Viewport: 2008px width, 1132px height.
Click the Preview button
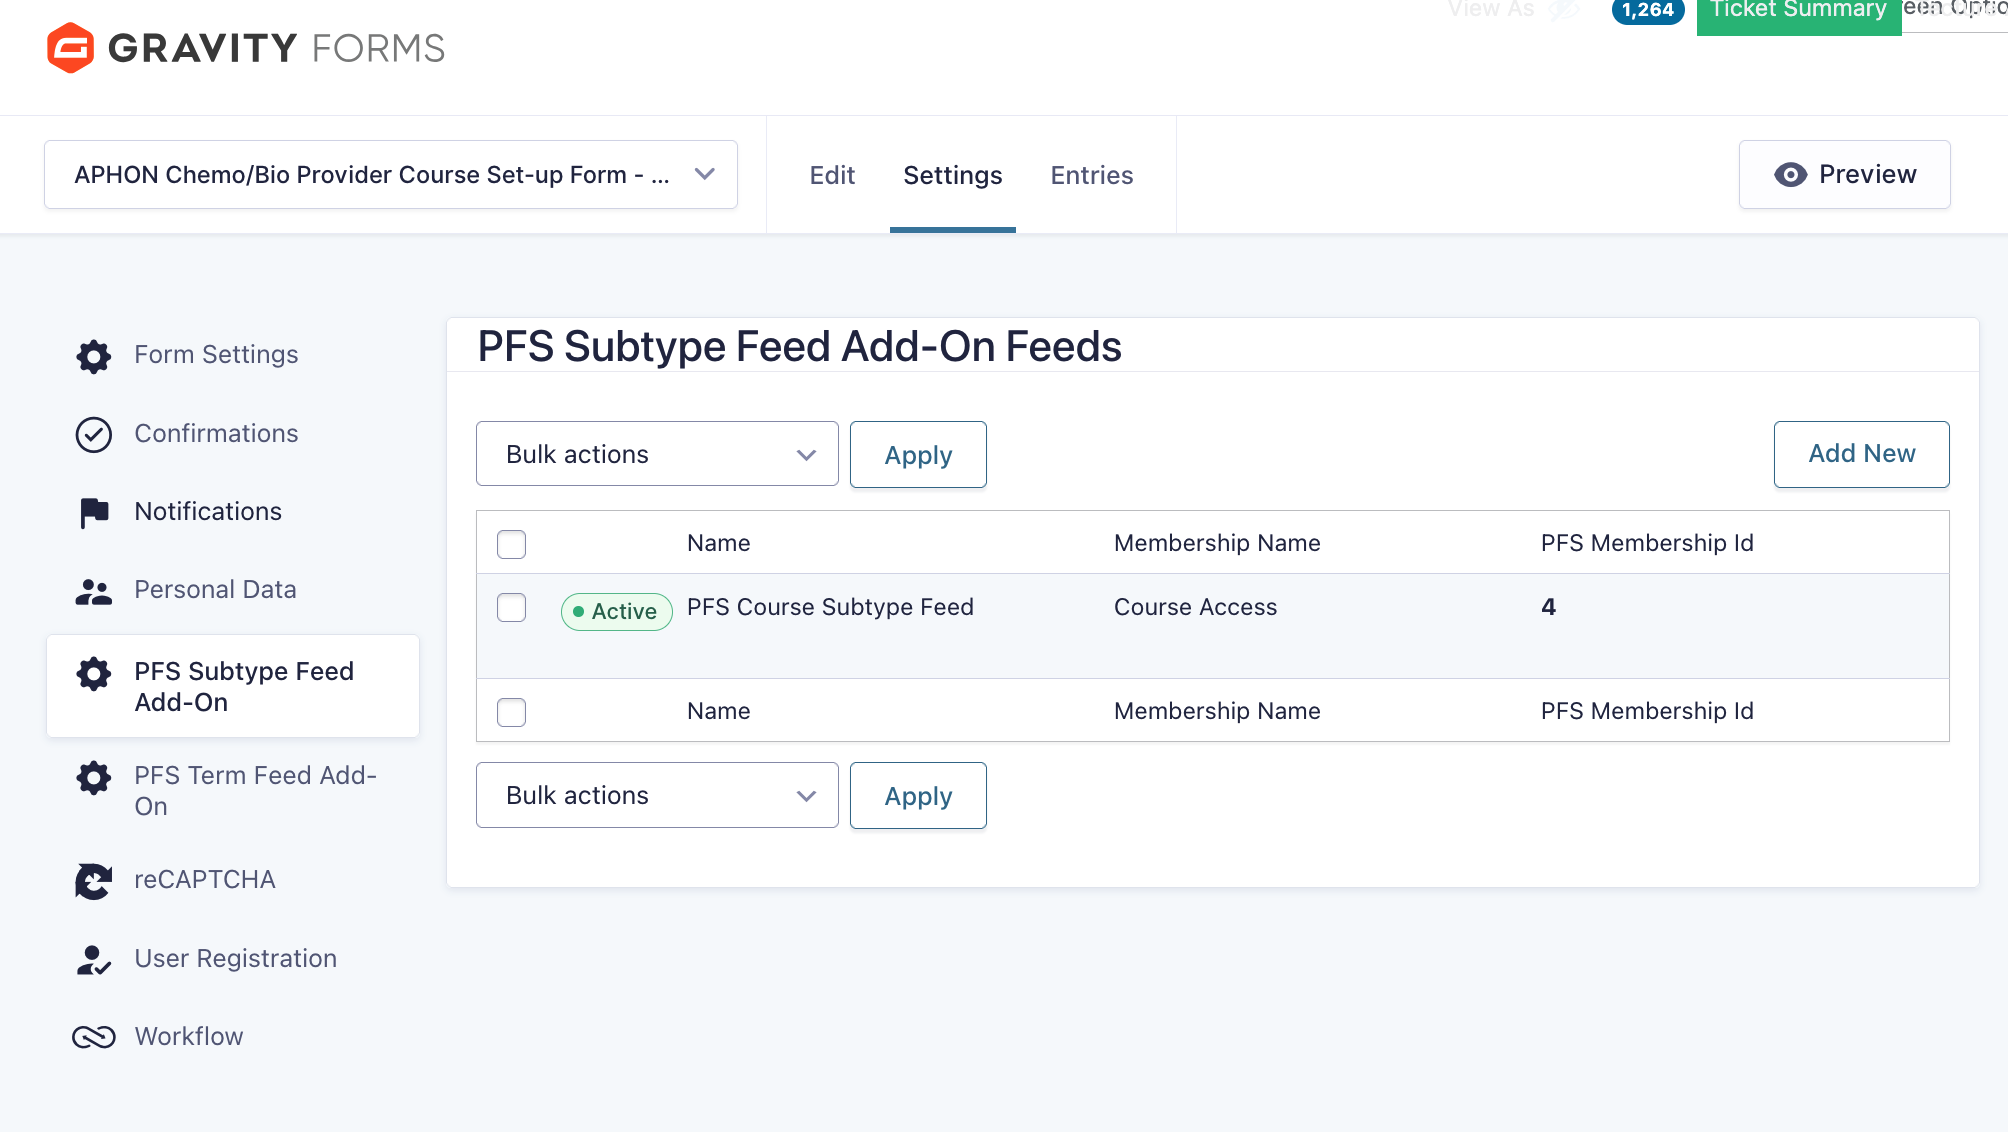tap(1844, 175)
